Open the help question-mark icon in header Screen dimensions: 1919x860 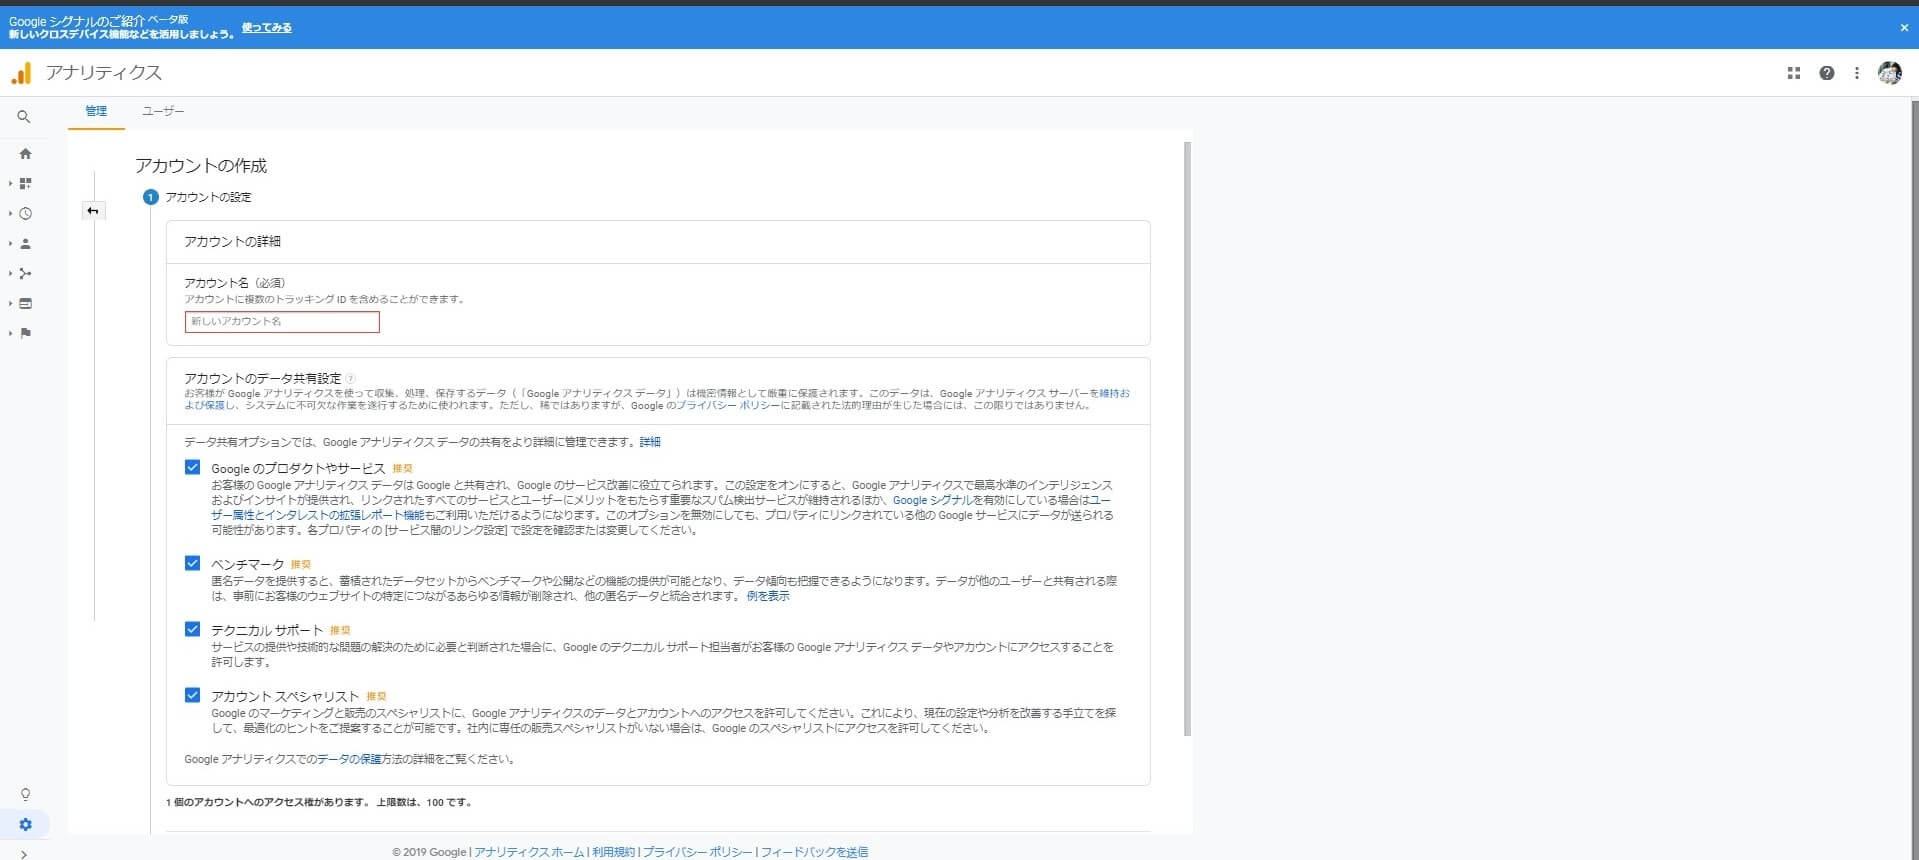coord(1827,73)
